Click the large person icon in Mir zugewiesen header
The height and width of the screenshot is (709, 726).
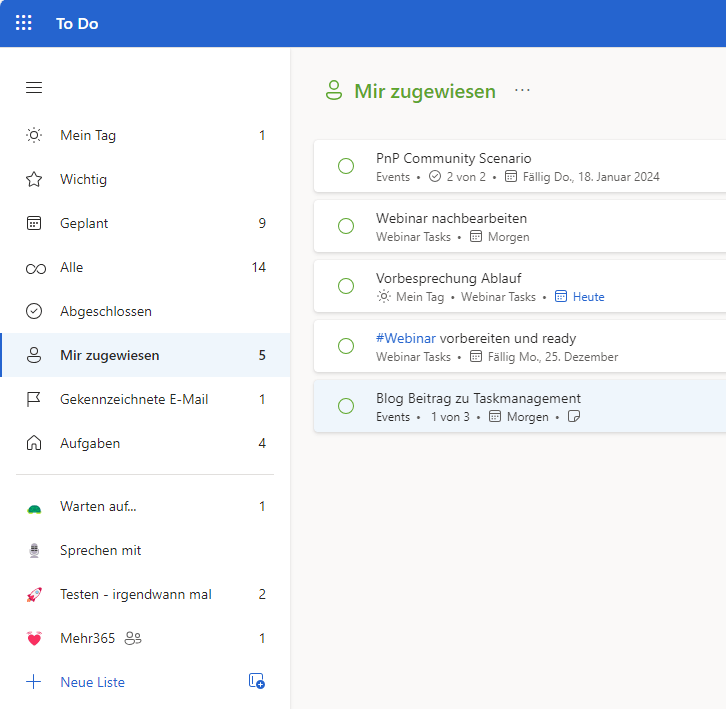coord(334,90)
